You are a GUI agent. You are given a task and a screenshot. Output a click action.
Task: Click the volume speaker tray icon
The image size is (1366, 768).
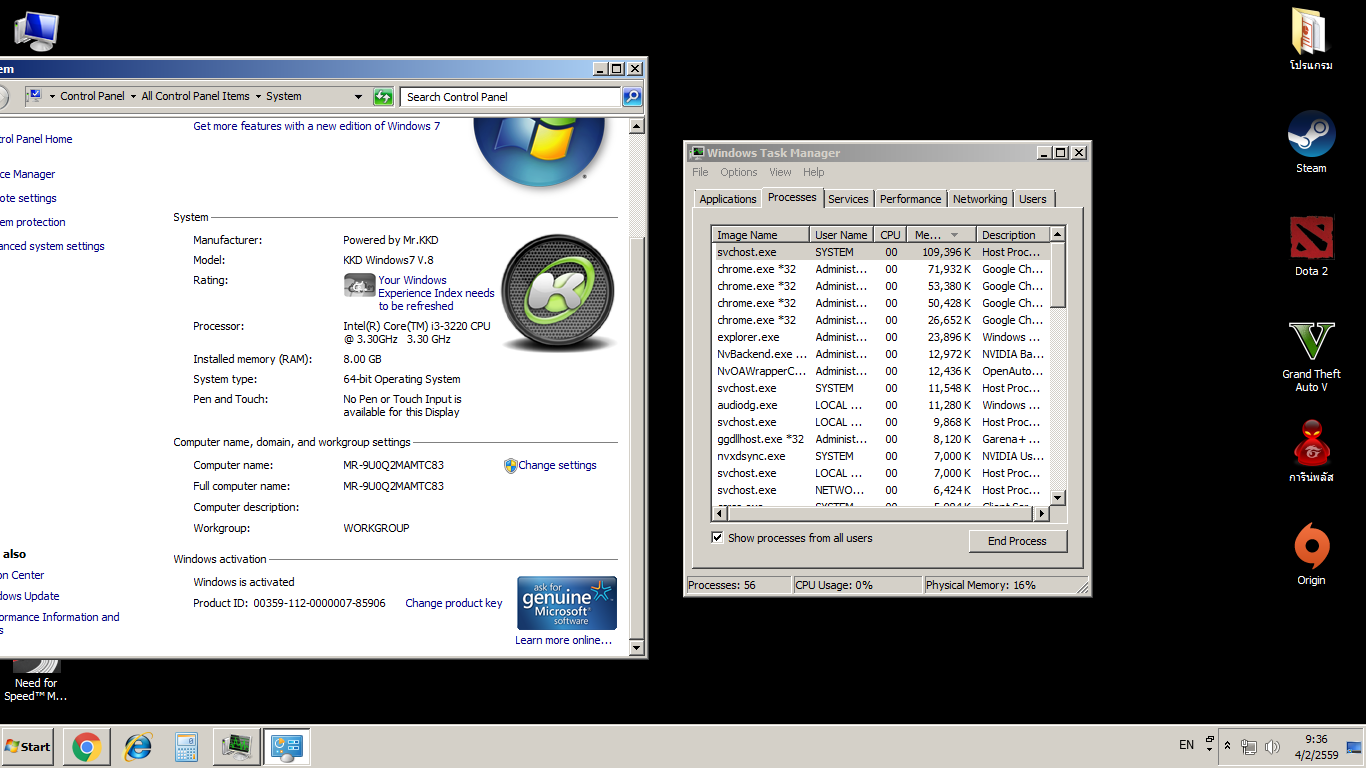click(1272, 747)
